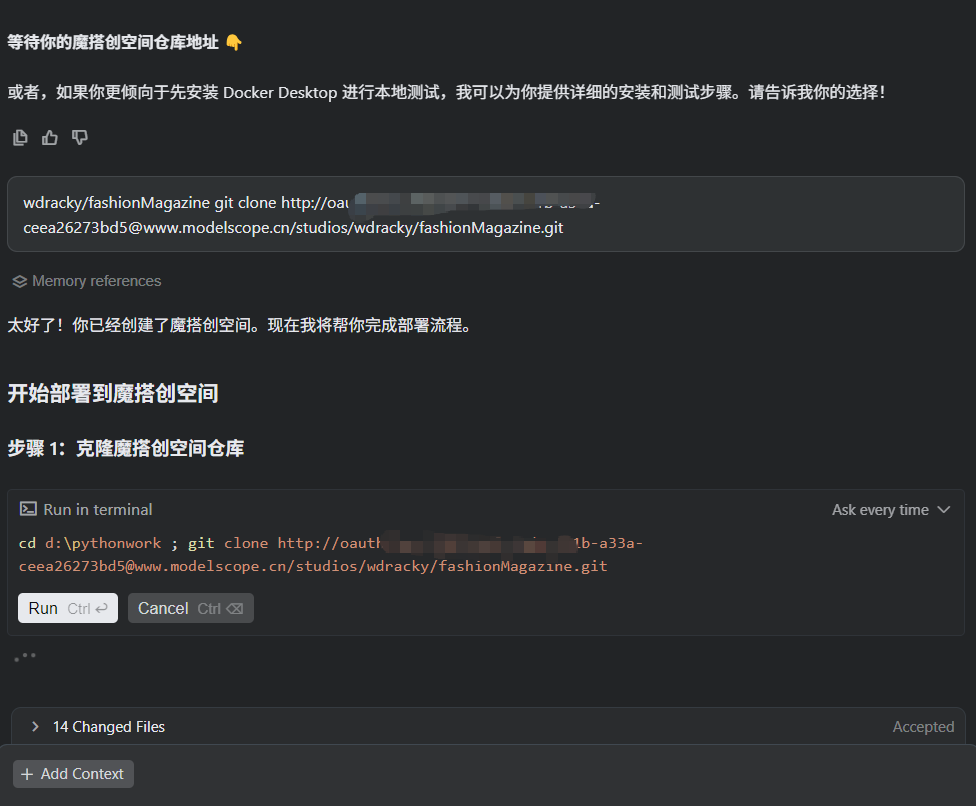976x806 pixels.
Task: Give thumbs down to the response
Action: coord(80,138)
